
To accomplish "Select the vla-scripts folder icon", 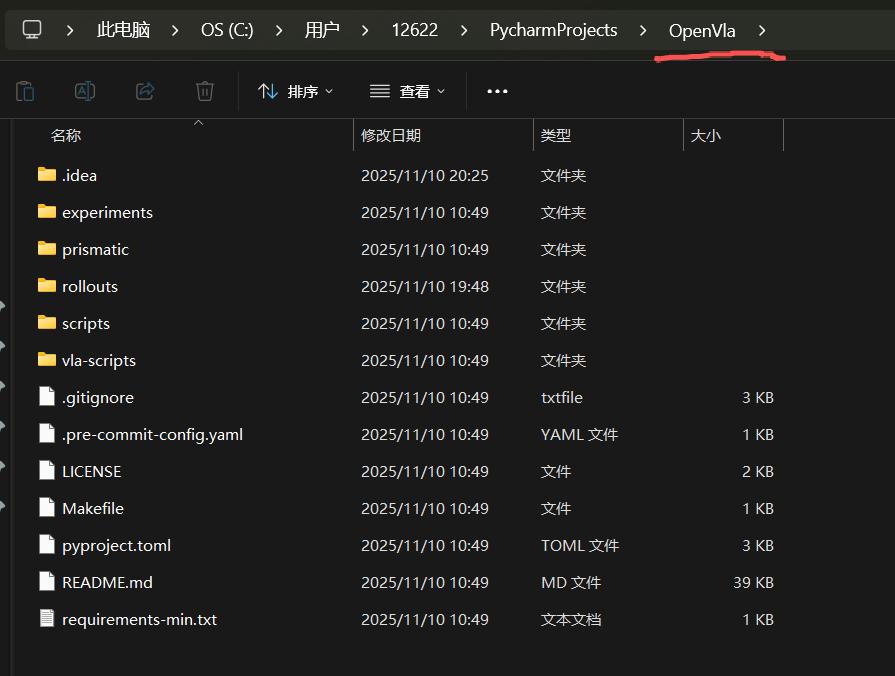I will 47,359.
